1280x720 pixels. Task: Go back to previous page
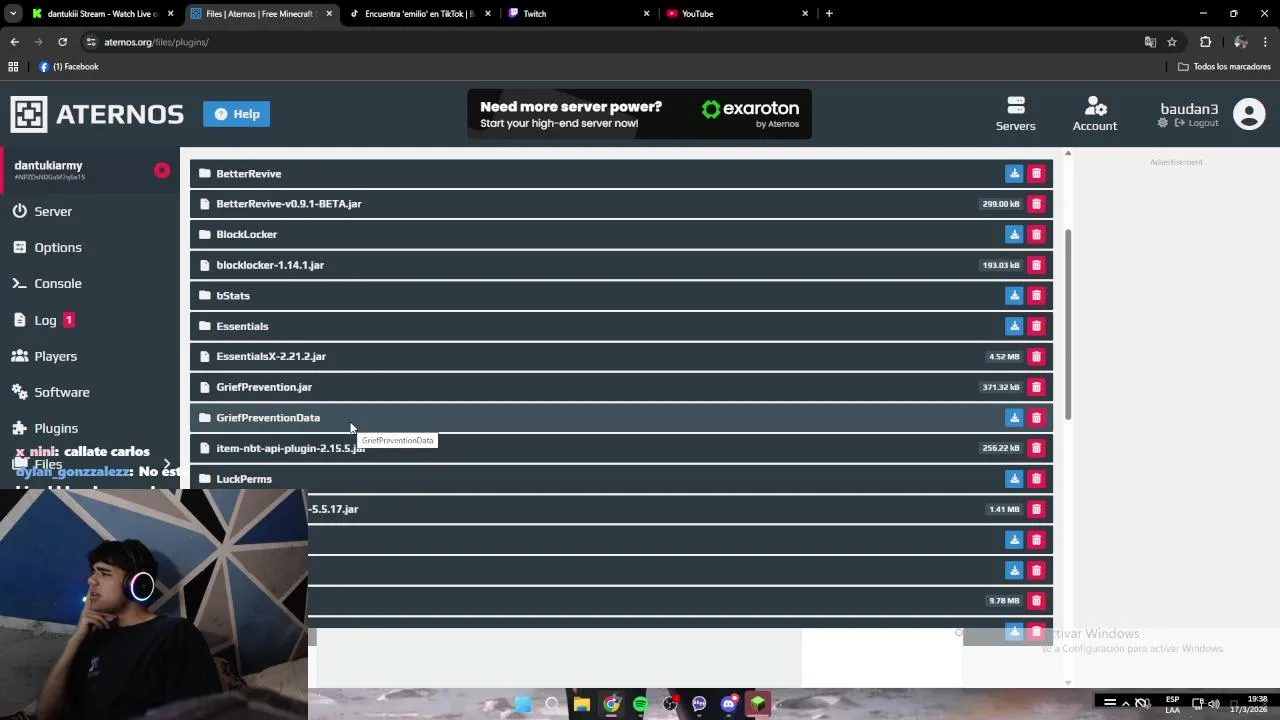(x=14, y=42)
